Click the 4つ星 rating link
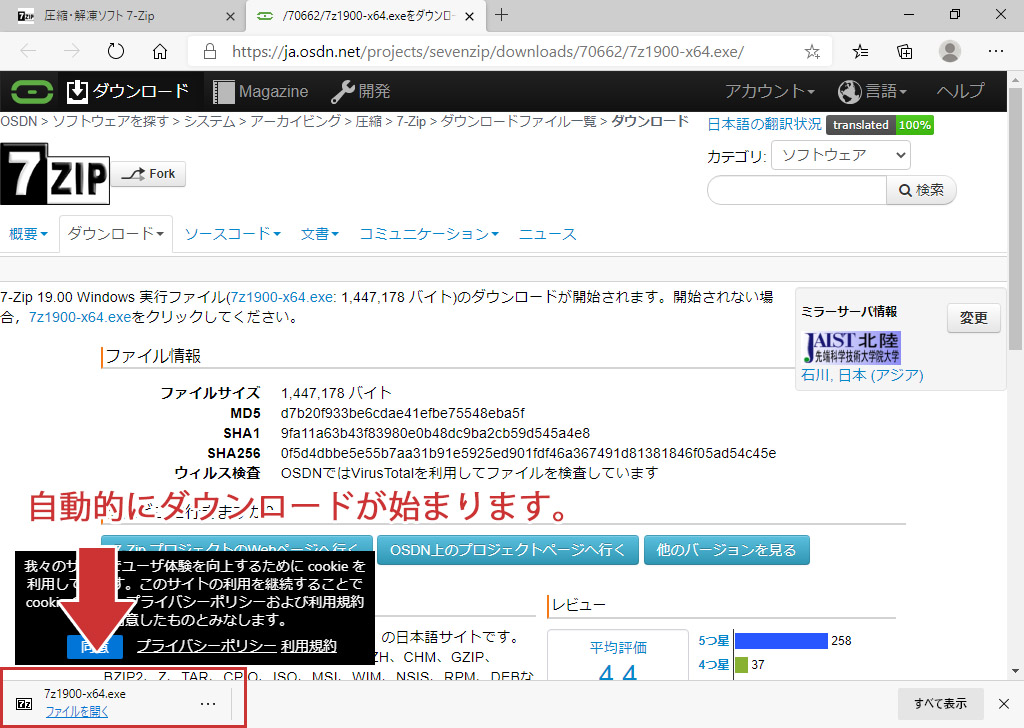Viewport: 1024px width, 728px height. 714,665
